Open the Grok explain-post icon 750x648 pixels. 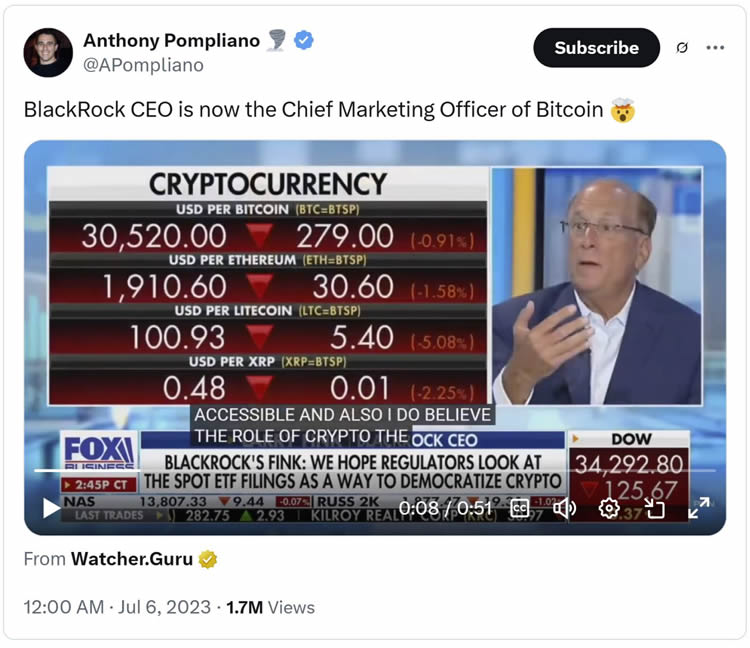pos(682,48)
